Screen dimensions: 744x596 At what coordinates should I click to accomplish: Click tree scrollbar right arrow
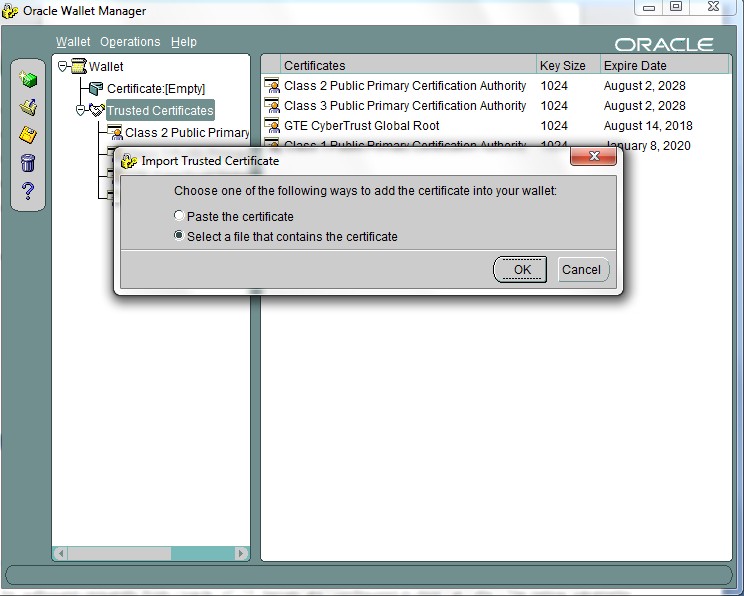241,553
